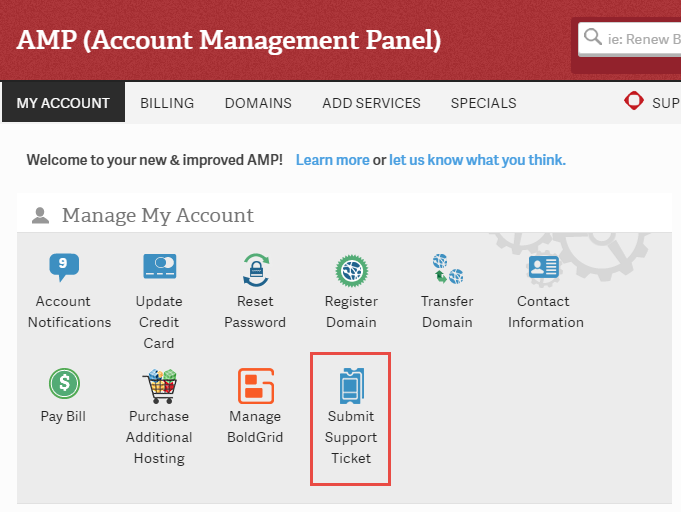
Task: Open the DOMAINS tab
Action: pyautogui.click(x=258, y=103)
